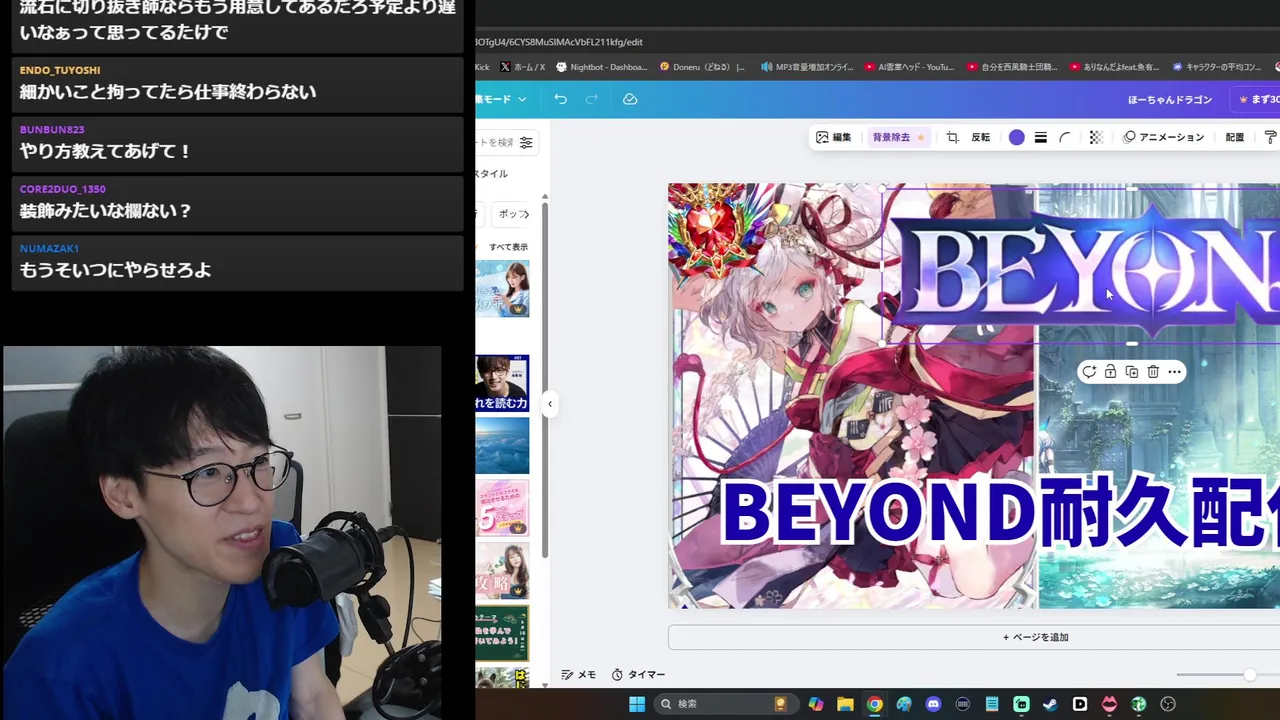Select the copy style paint roller

(x=1270, y=137)
